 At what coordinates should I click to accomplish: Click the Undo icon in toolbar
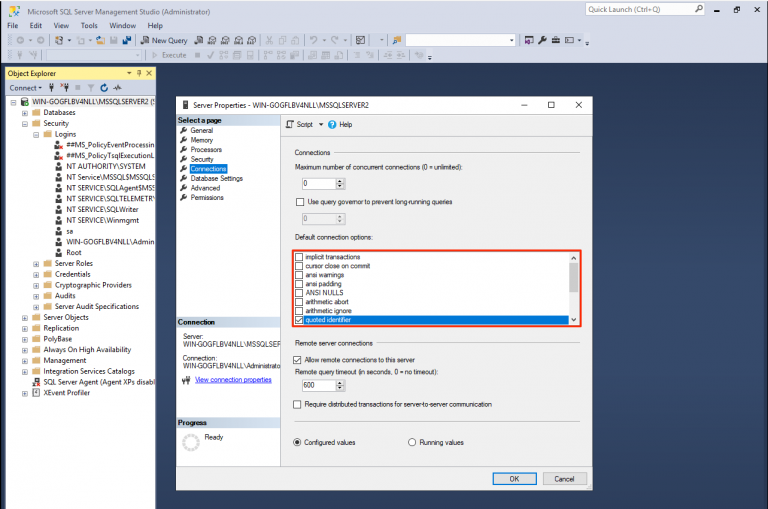pos(313,40)
